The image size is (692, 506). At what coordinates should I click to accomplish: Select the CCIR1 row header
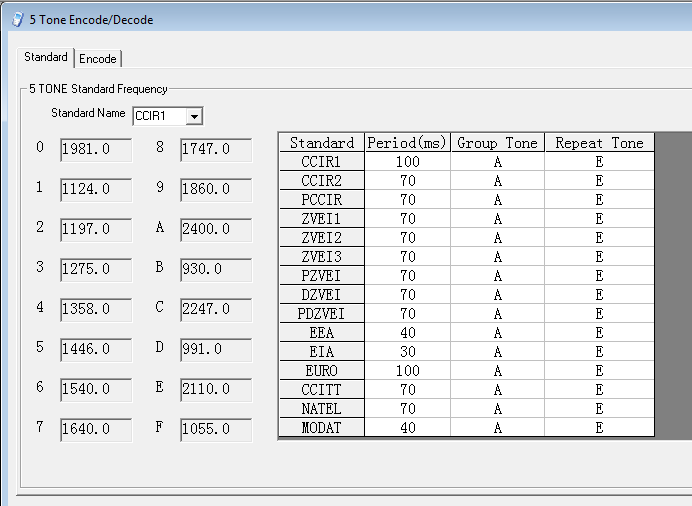click(322, 161)
